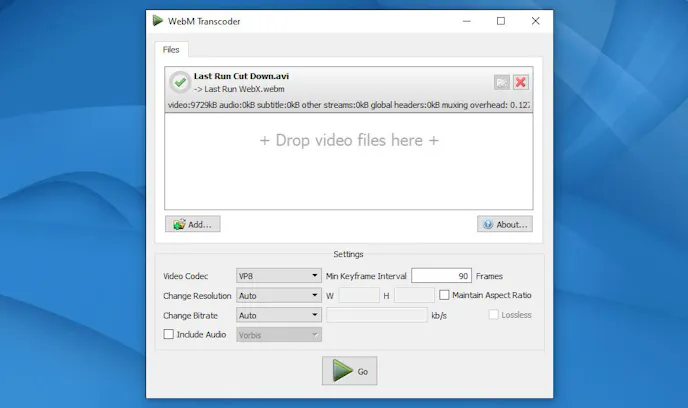
Task: Remove Last Run Cut Down.avi with red X
Action: point(520,82)
